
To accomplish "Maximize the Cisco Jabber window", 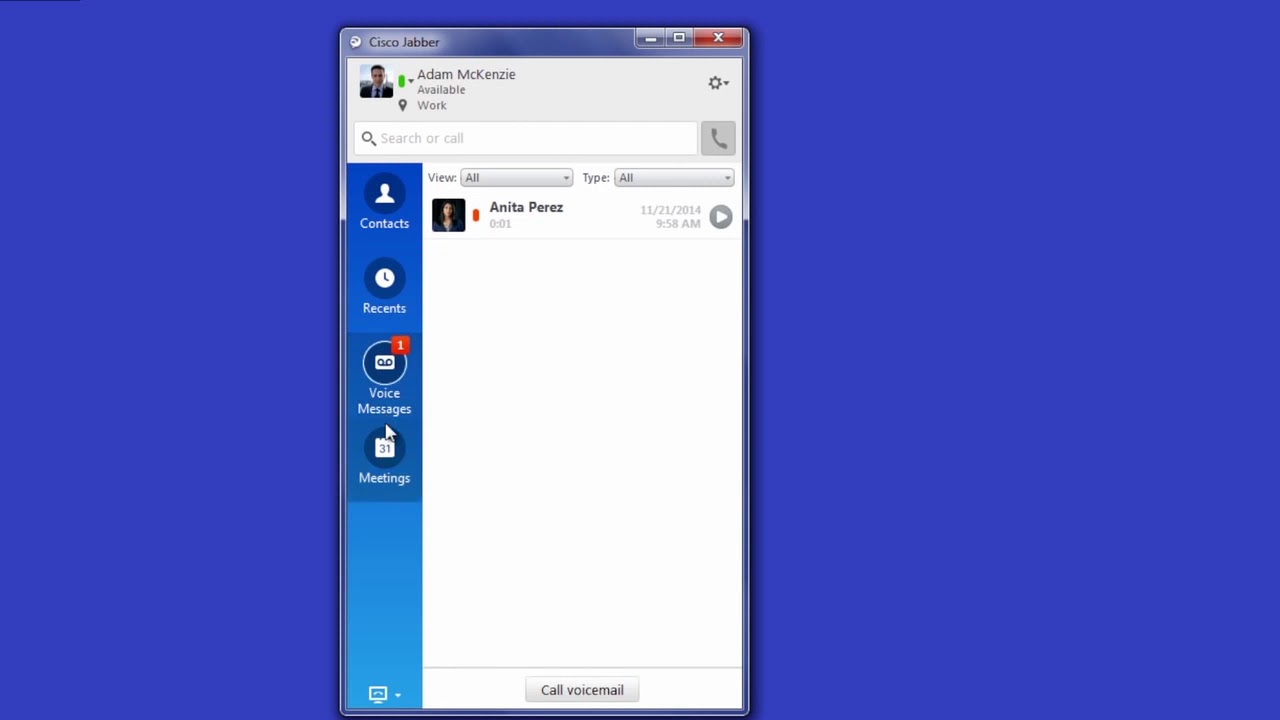I will (x=679, y=38).
